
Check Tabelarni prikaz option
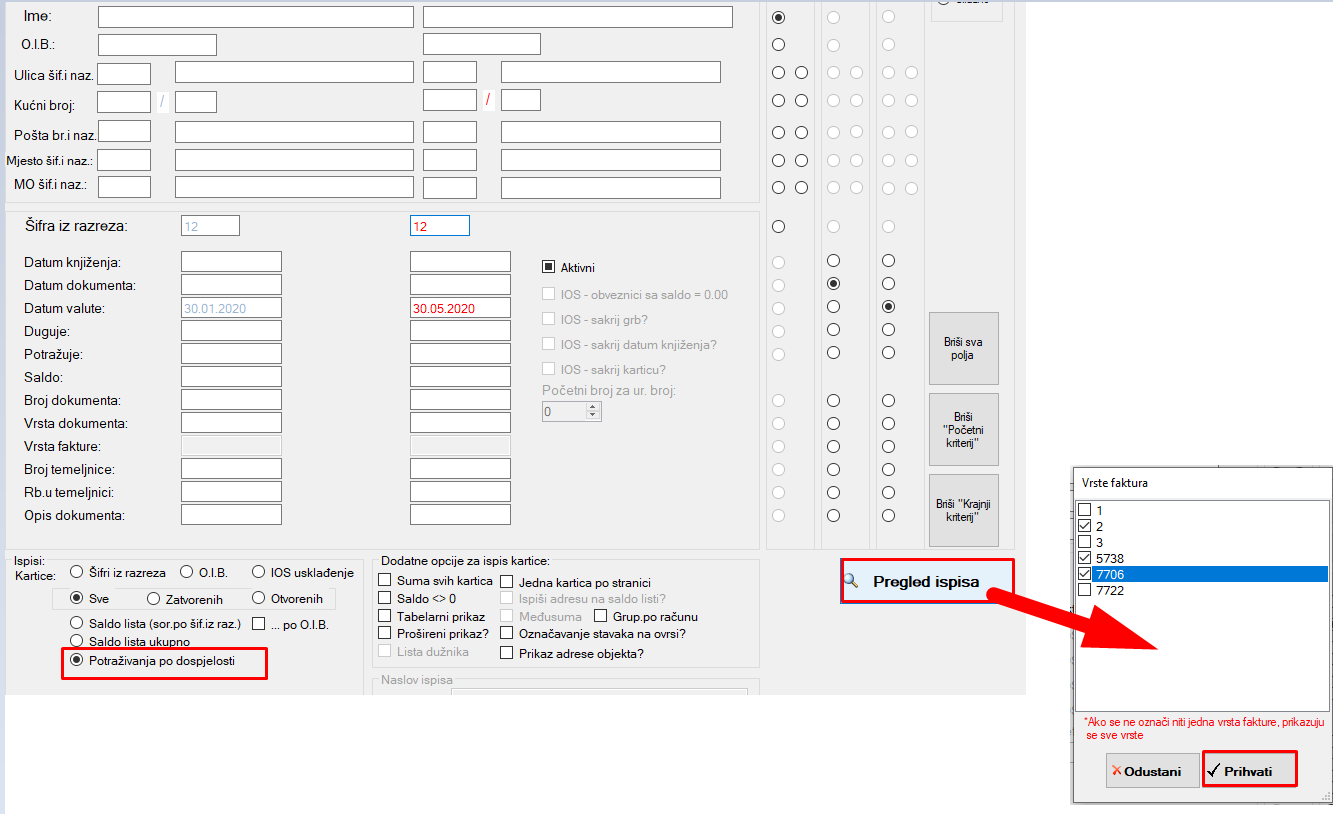[x=385, y=616]
